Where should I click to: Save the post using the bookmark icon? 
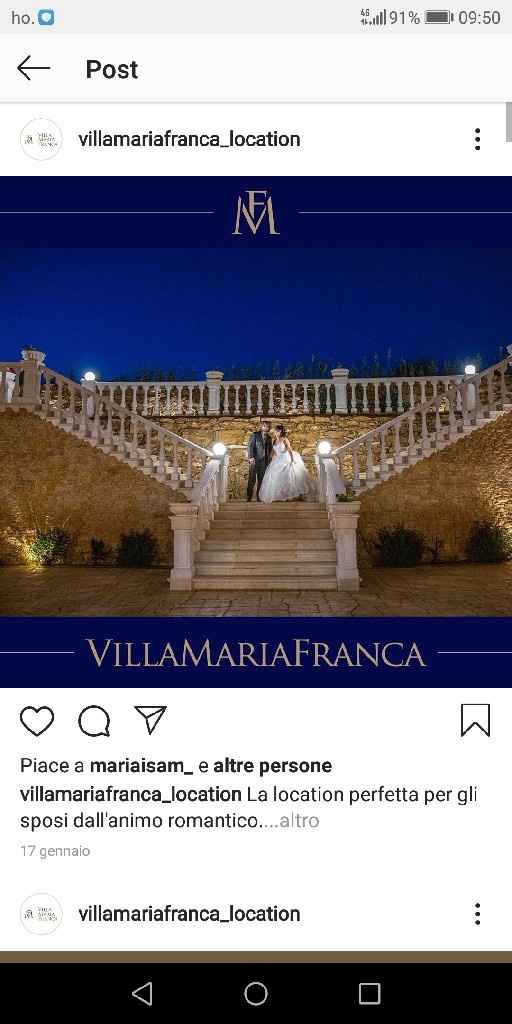(x=475, y=720)
